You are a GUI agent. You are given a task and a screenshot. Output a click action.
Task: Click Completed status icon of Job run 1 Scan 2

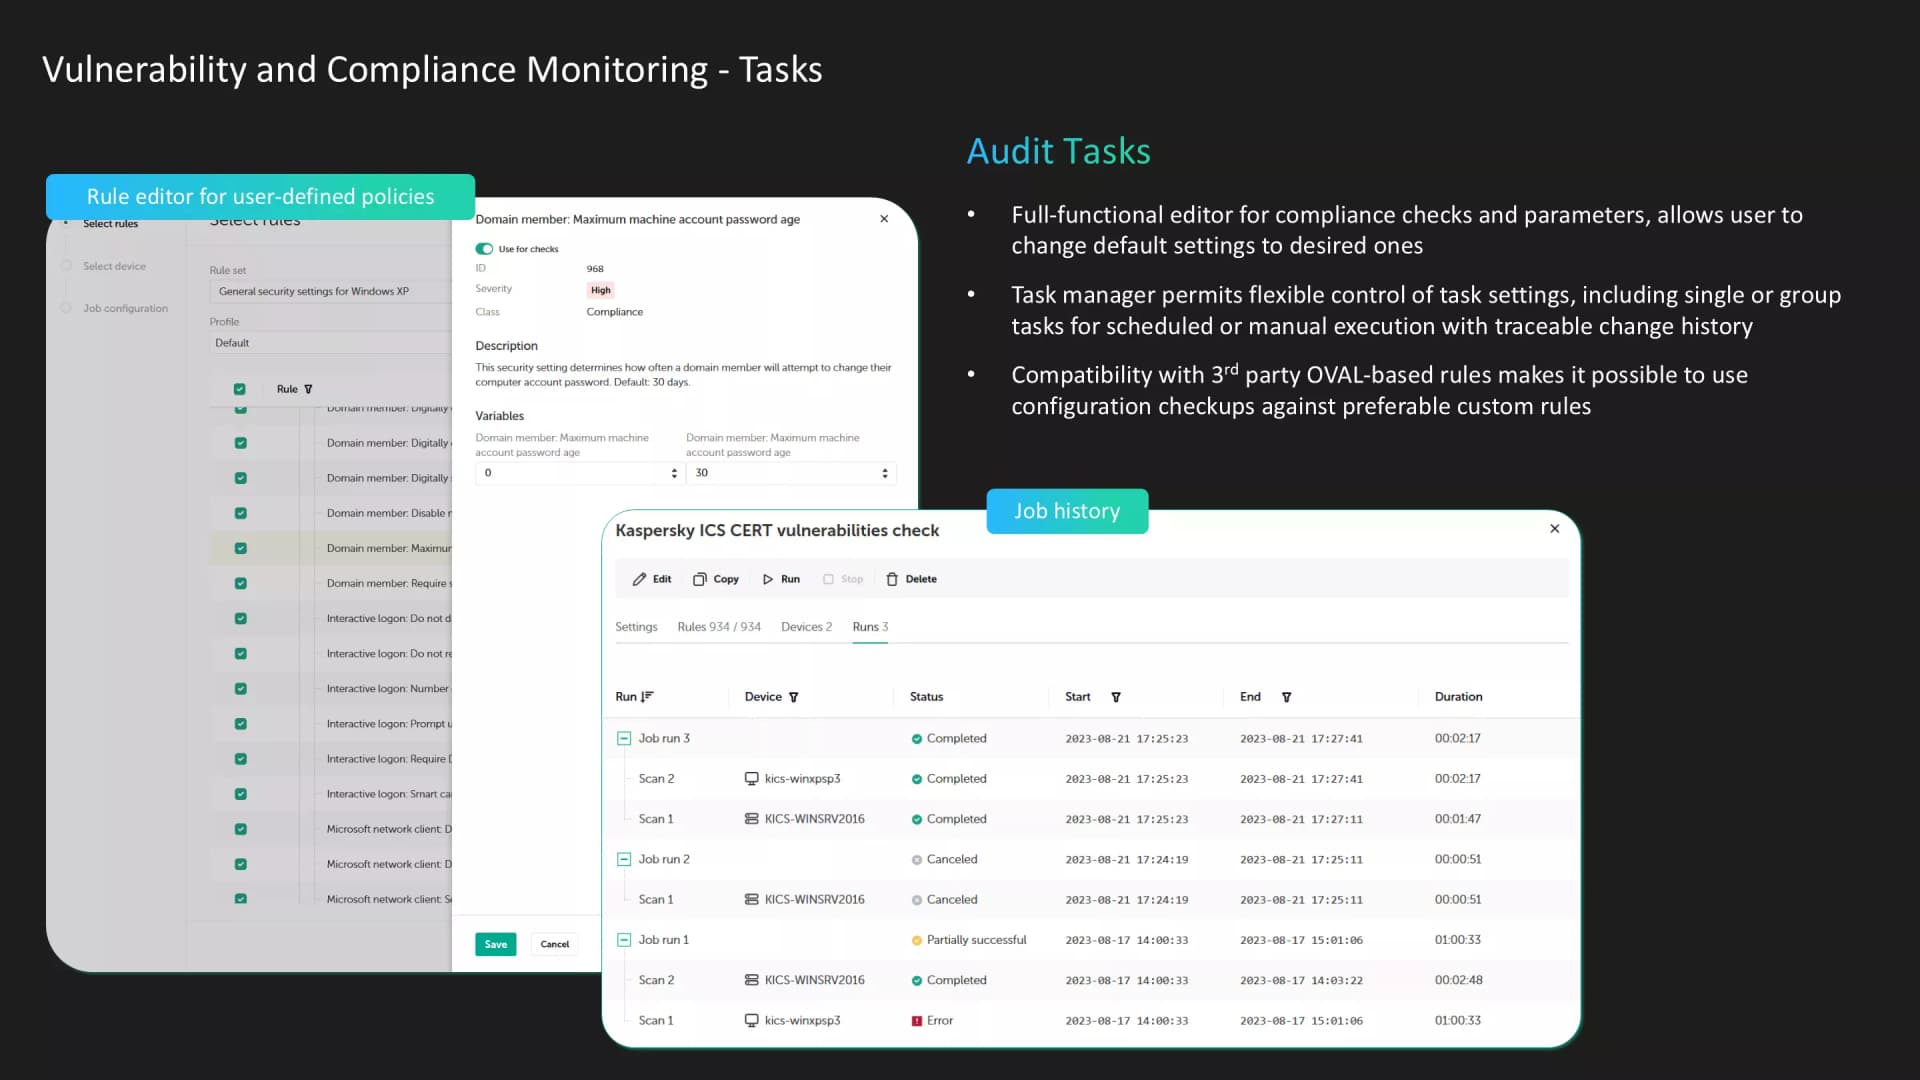click(x=916, y=981)
